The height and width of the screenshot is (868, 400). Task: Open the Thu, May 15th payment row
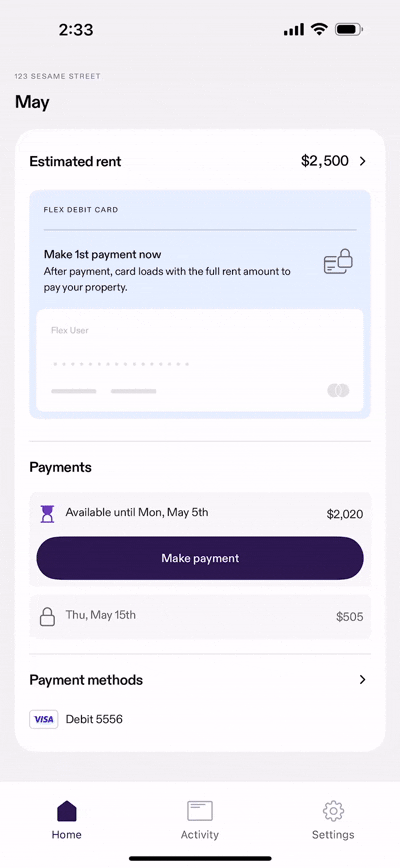coord(200,617)
